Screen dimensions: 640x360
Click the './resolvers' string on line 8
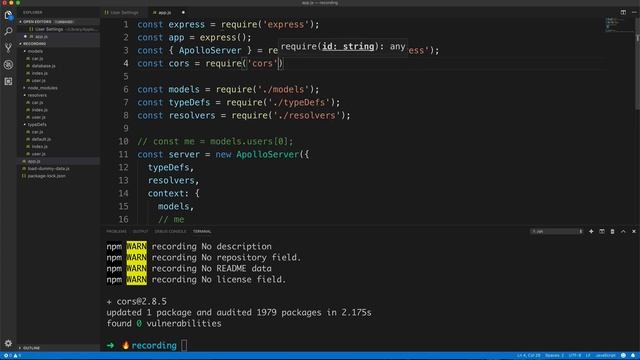click(307, 115)
